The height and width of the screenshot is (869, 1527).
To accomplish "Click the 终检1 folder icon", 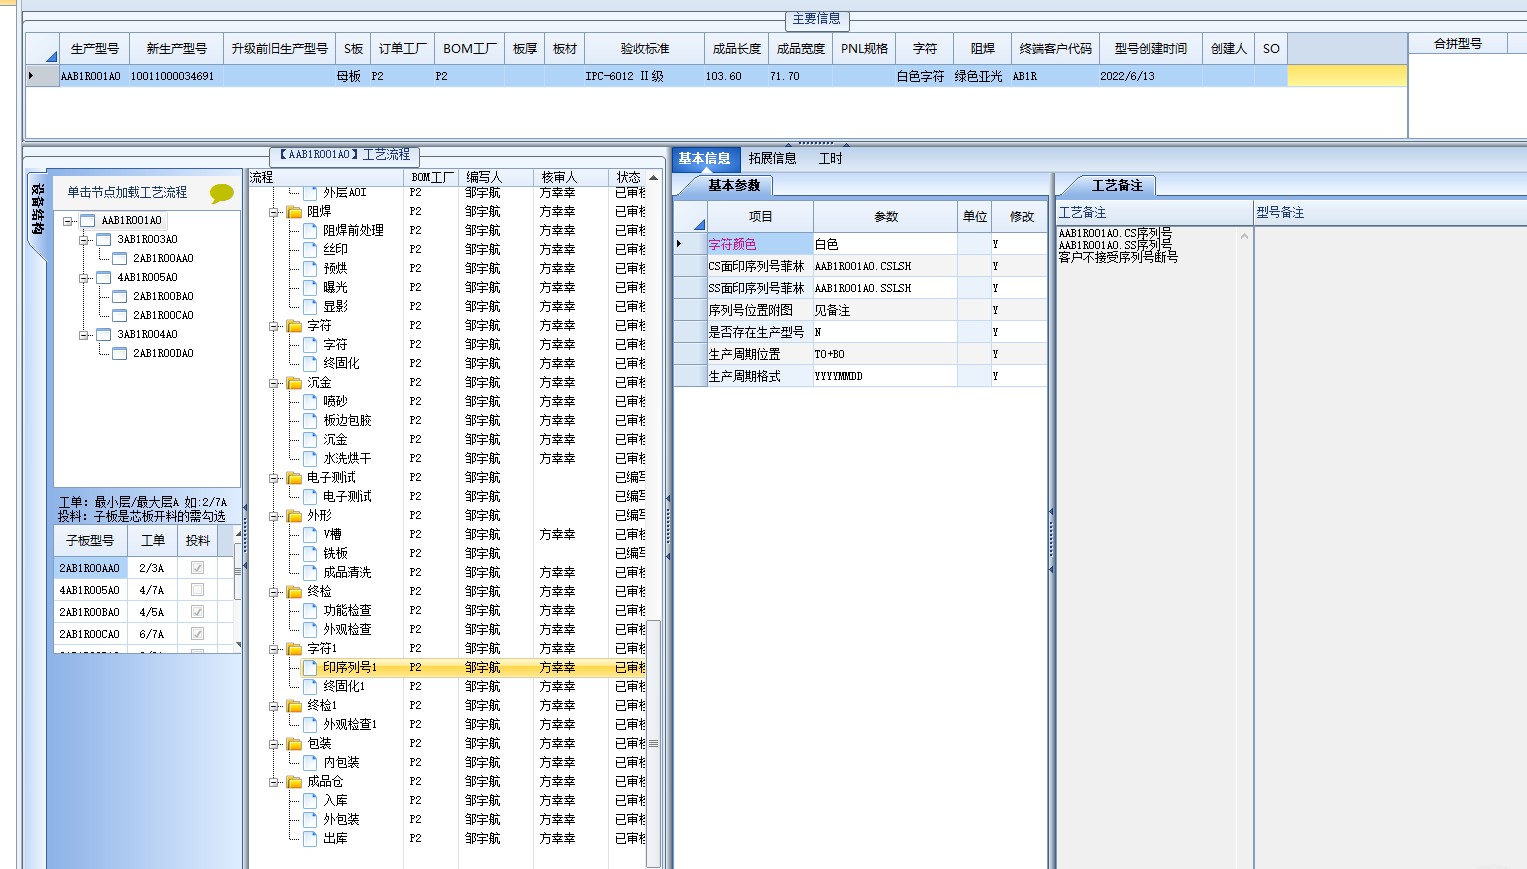I will point(294,706).
